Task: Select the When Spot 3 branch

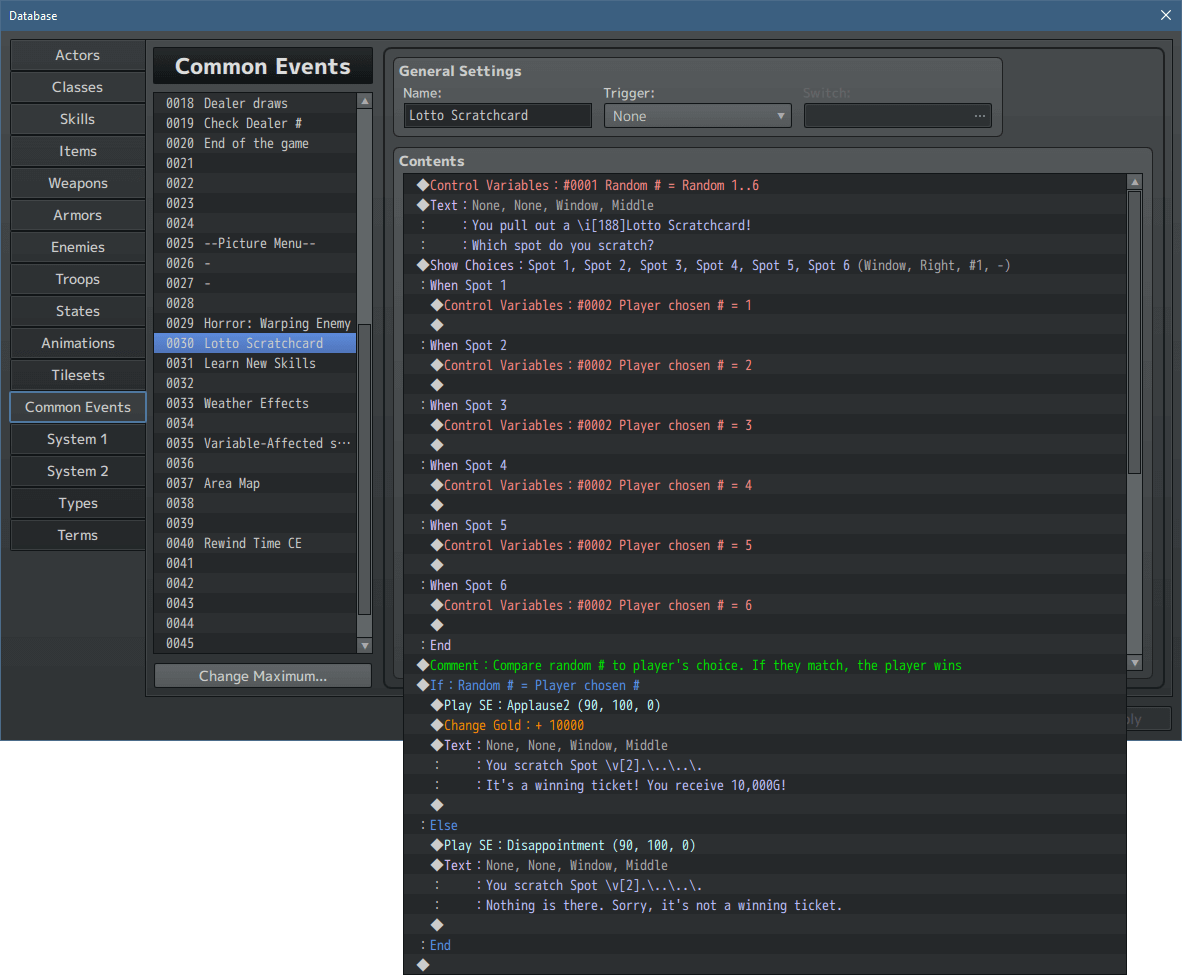Action: click(x=764, y=406)
